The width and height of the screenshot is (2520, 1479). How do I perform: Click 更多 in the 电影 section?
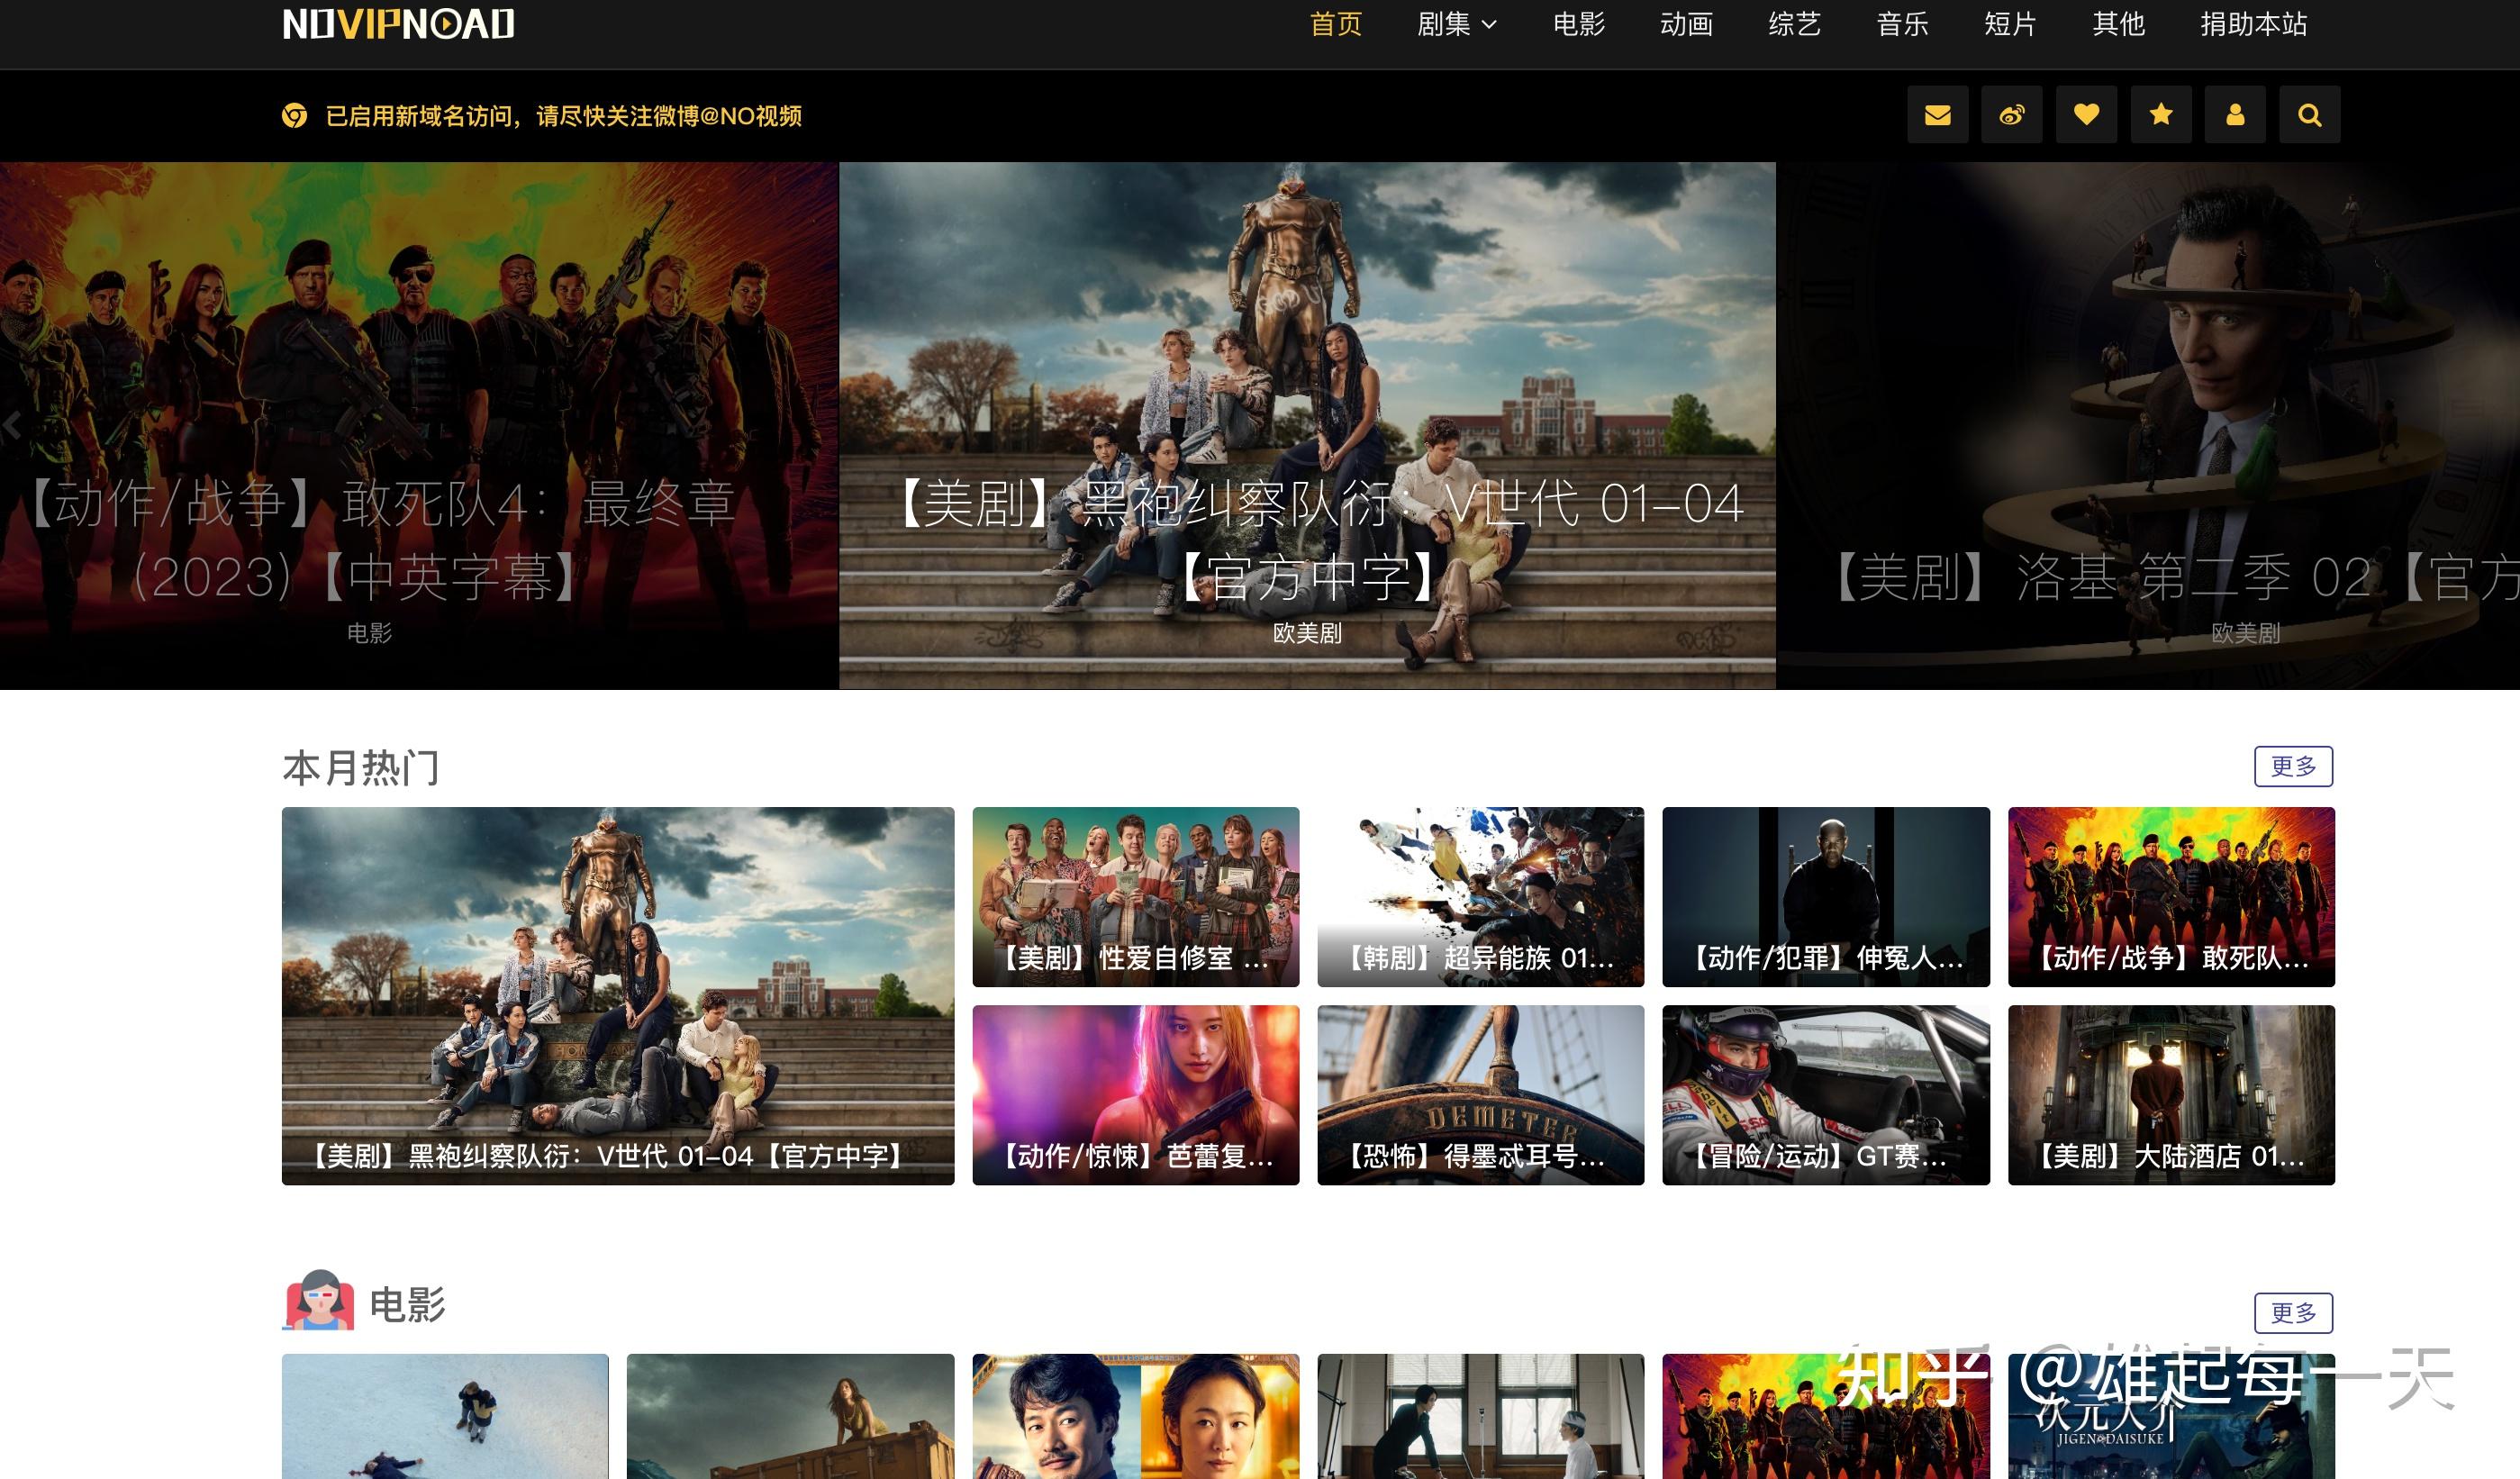click(2293, 1312)
